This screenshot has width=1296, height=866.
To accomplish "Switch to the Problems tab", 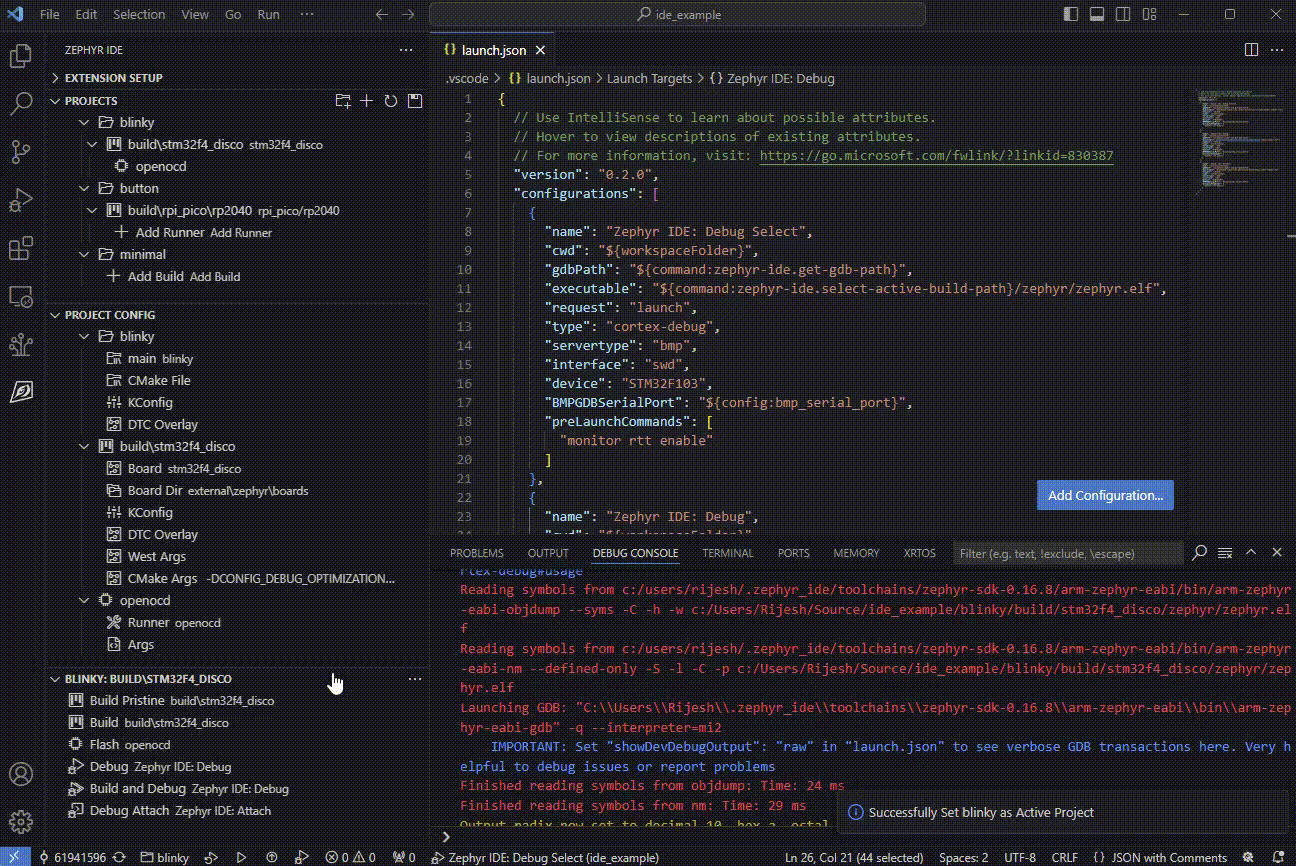I will coord(477,553).
